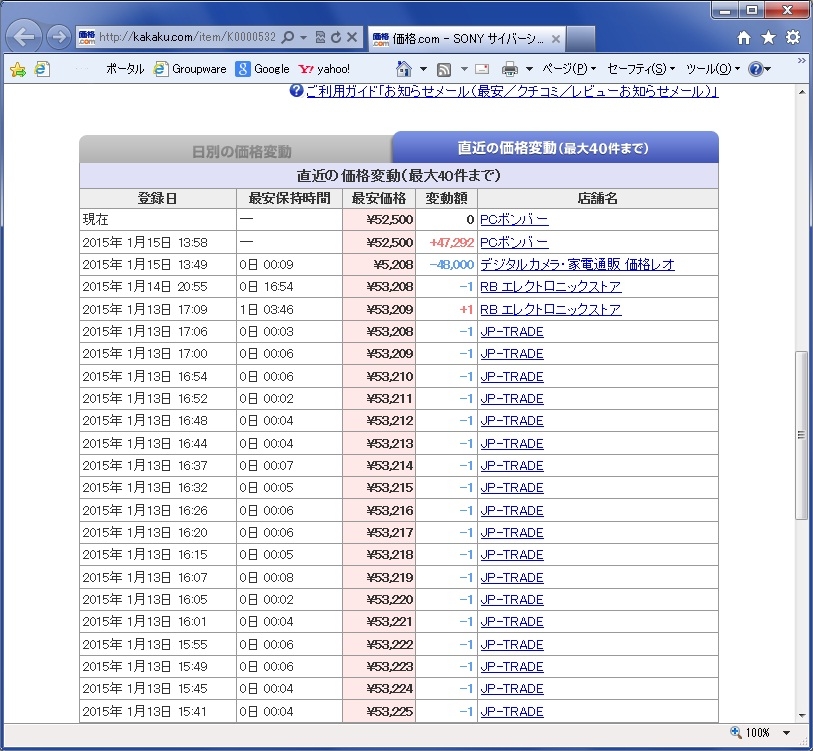Click the Add to Favorites bar star icon
This screenshot has width=813, height=751.
pyautogui.click(x=18, y=69)
